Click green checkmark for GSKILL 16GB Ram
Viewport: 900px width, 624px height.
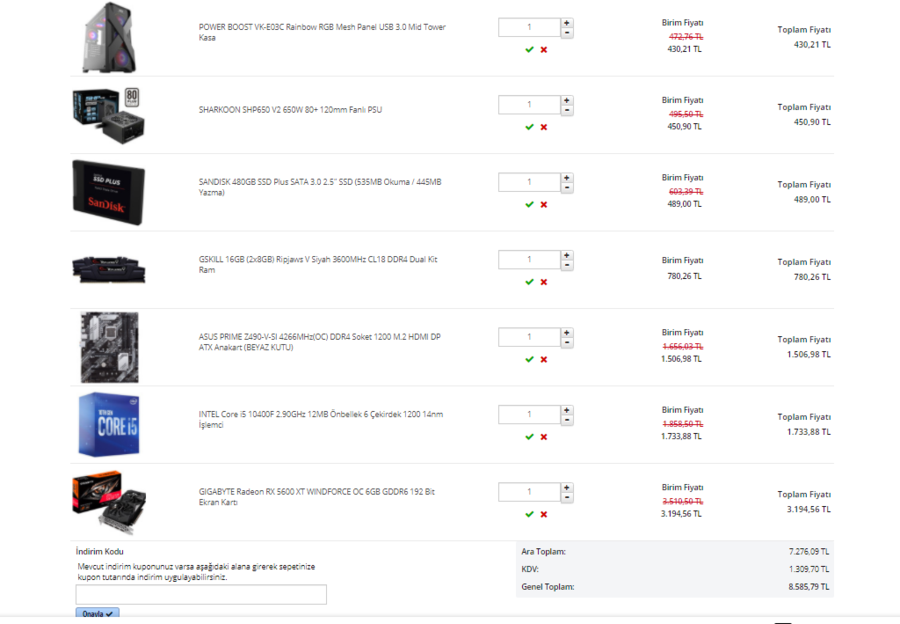[529, 282]
